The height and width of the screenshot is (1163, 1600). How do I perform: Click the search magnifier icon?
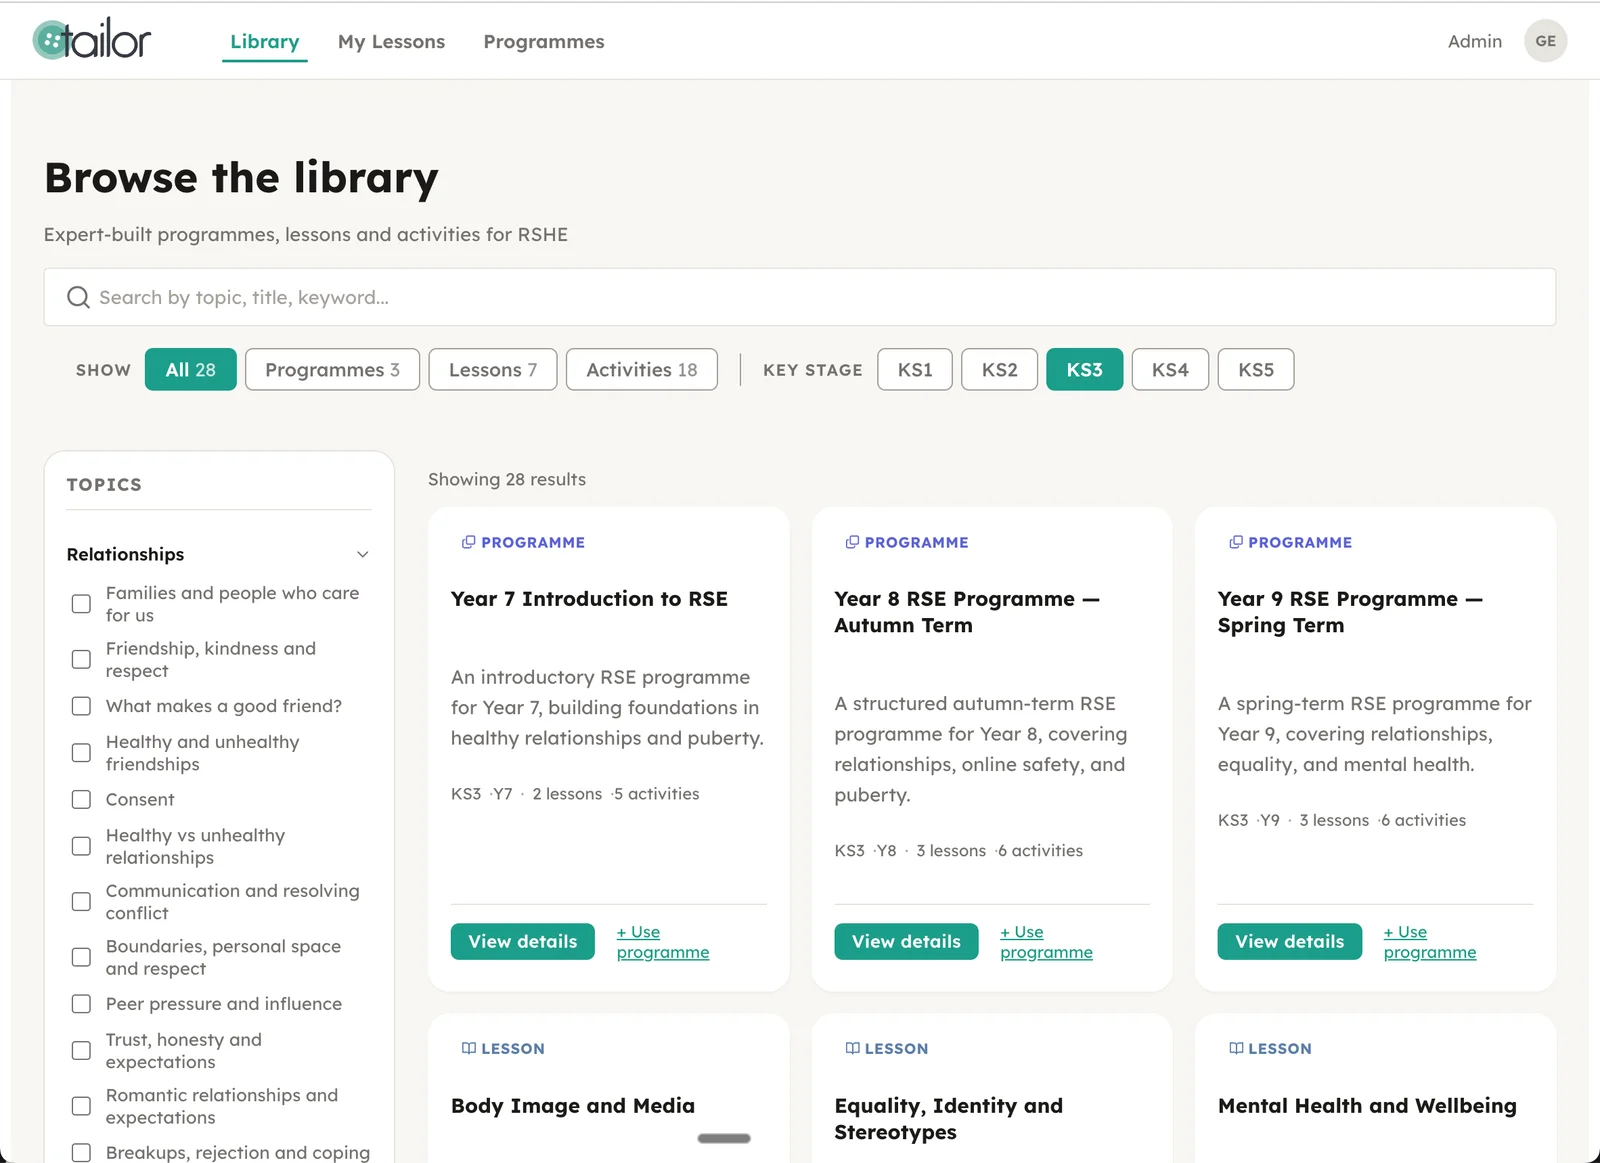click(x=77, y=297)
